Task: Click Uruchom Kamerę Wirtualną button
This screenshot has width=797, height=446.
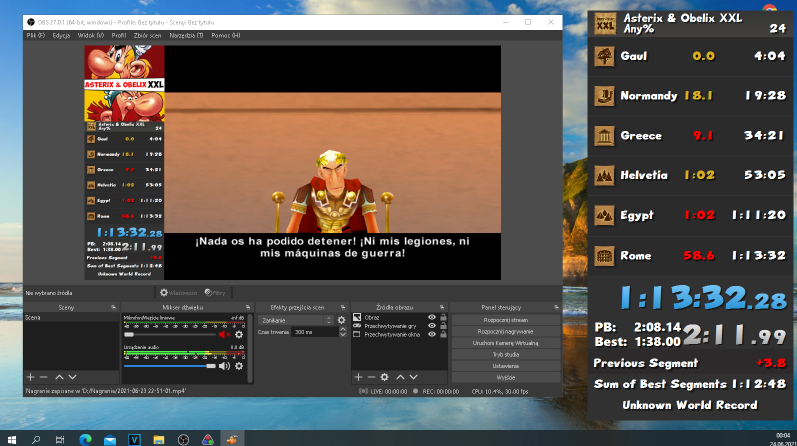Action: click(x=506, y=343)
